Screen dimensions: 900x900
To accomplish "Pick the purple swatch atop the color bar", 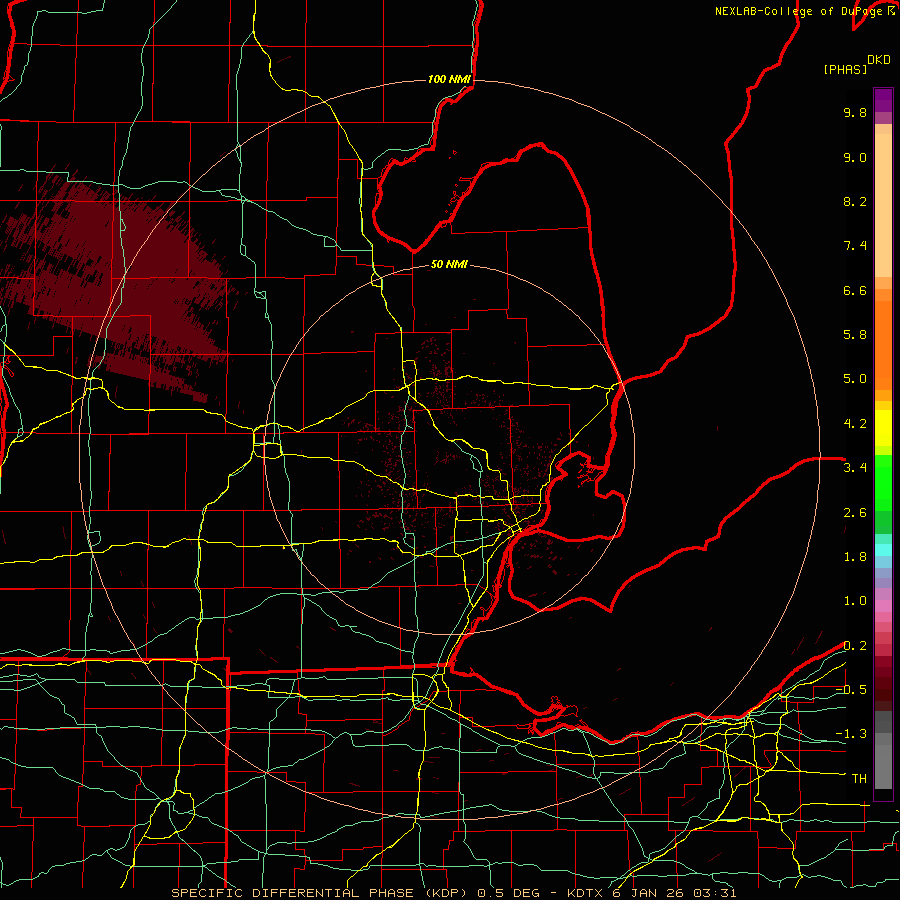I will click(x=883, y=100).
